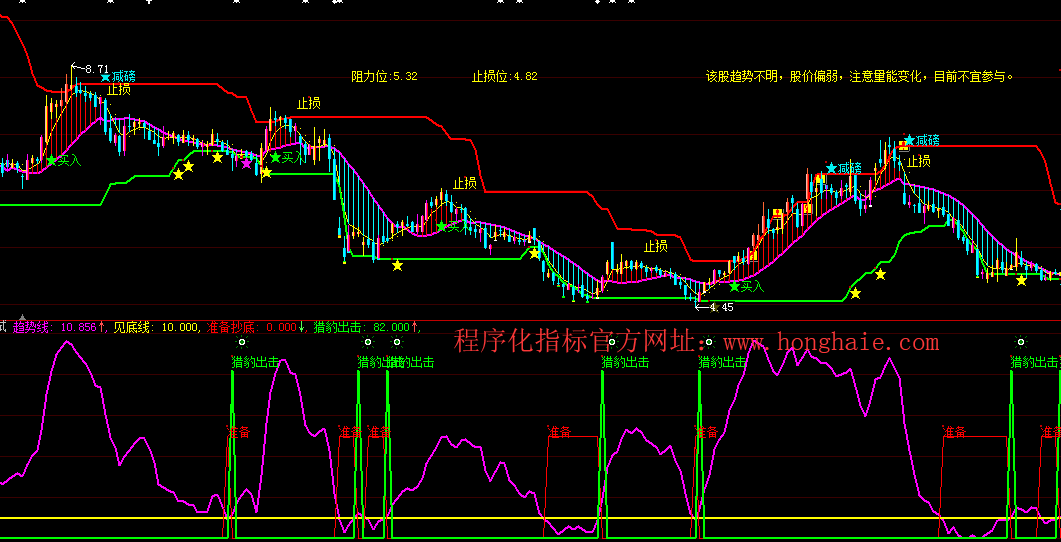Screen dimensions: 1061x542
Task: Click the rightmost 猎豹出击 circle marker
Action: pos(1020,343)
